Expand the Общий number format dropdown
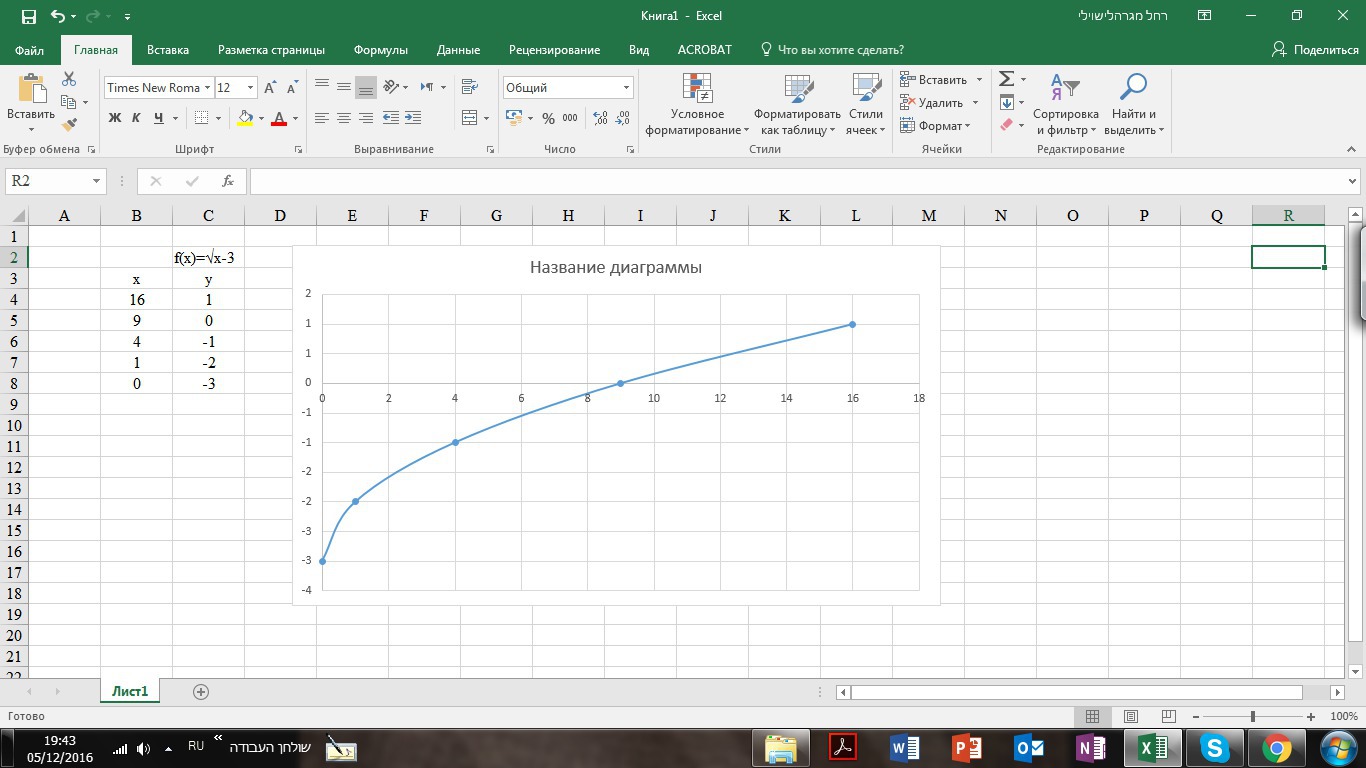1366x768 pixels. 626,88
